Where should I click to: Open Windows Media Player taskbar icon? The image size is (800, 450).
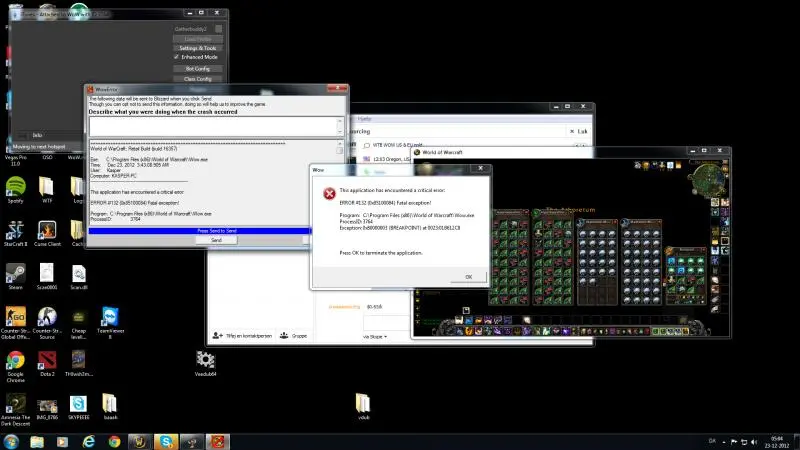coord(62,442)
